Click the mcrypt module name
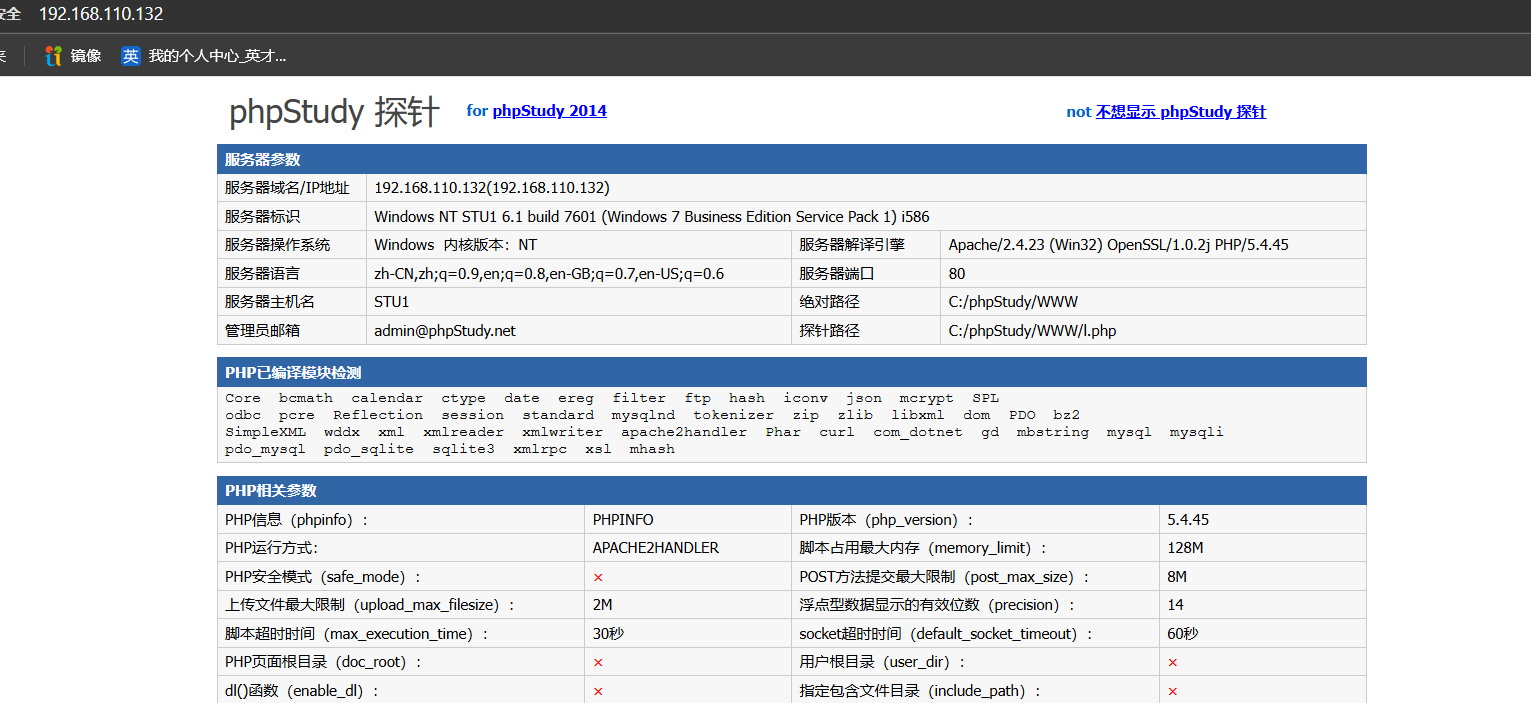Image resolution: width=1531 pixels, height=703 pixels. [926, 398]
